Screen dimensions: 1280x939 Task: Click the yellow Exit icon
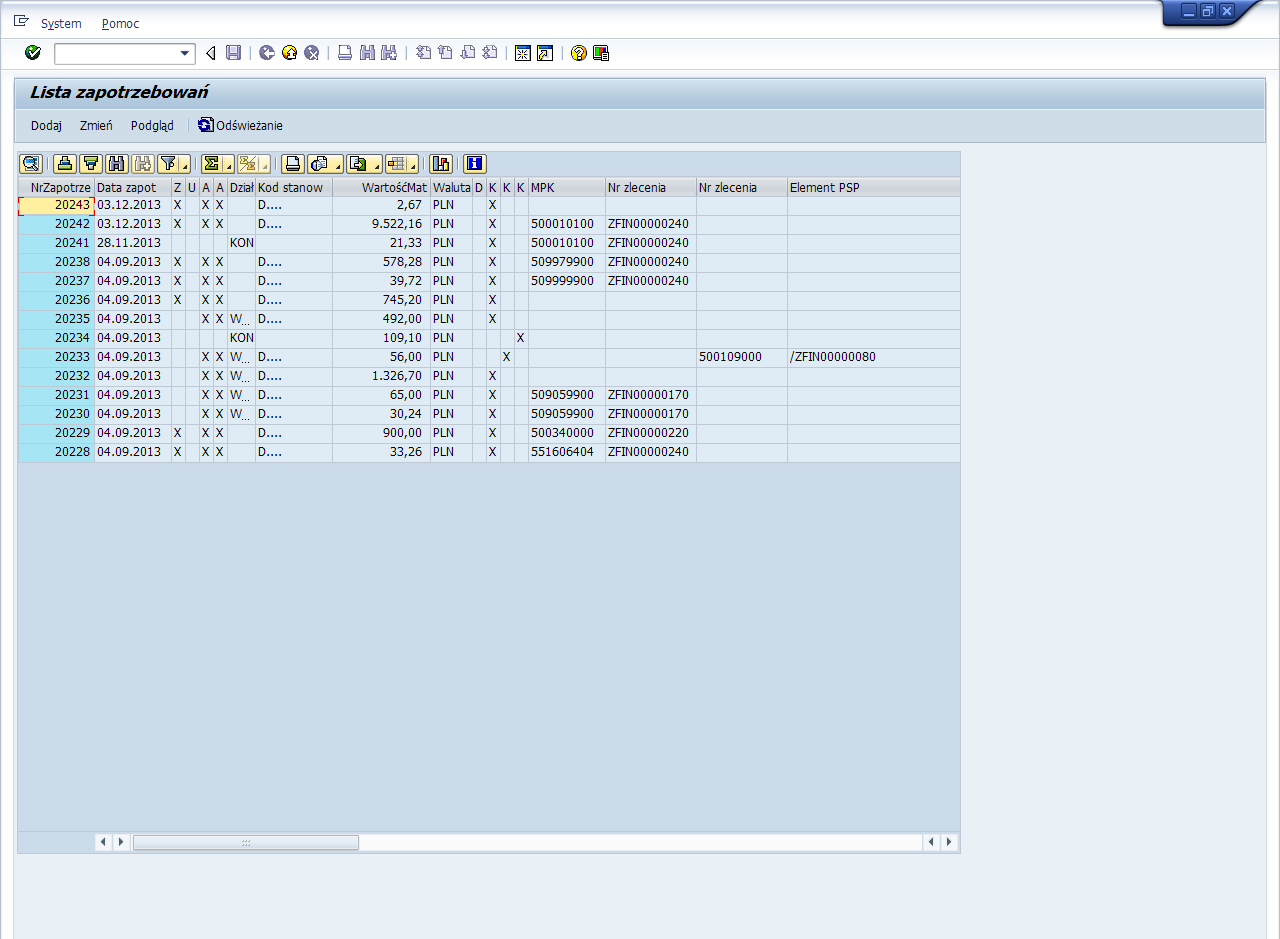(289, 53)
